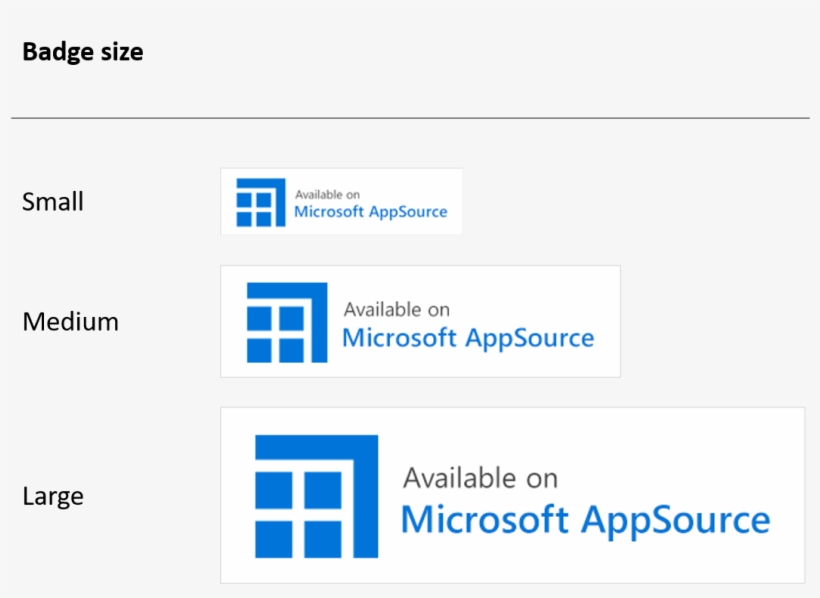
Task: Select the 'Badge size' heading
Action: coord(83,51)
